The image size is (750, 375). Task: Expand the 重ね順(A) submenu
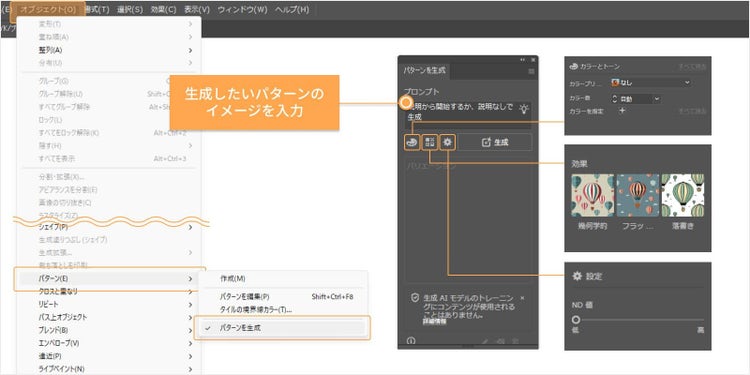click(x=109, y=37)
